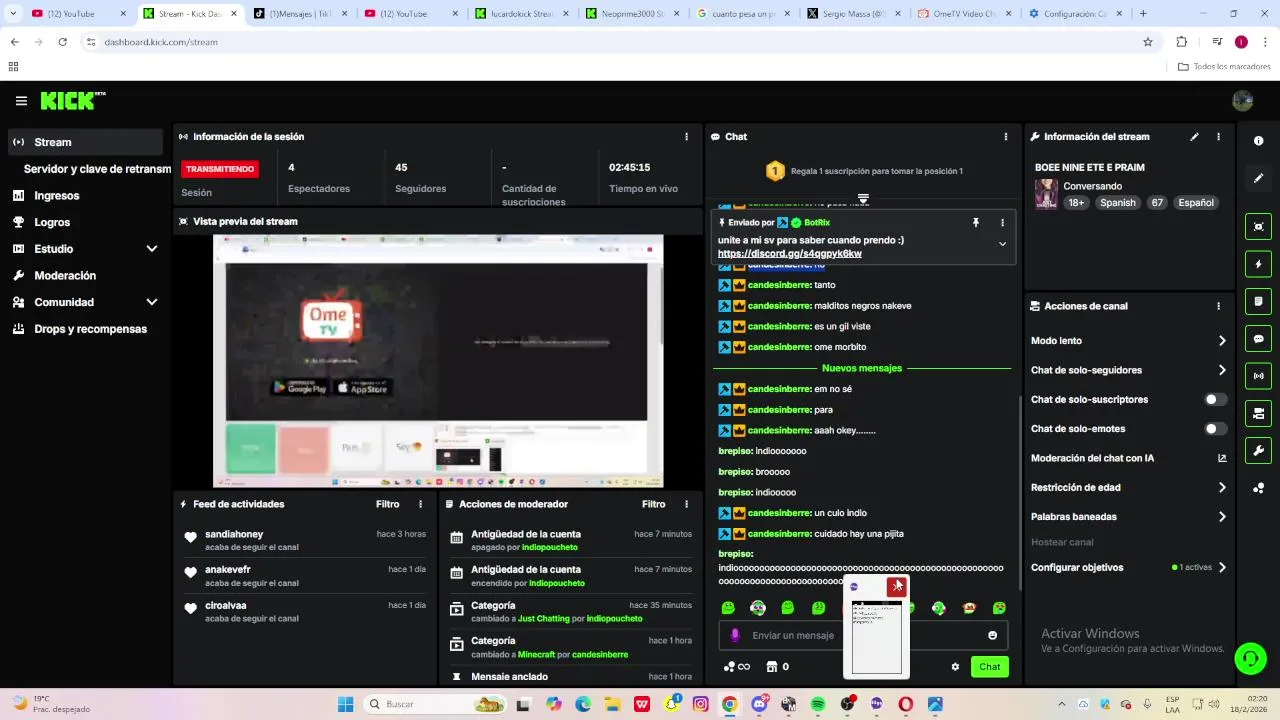Click the info icon in right toolbar
This screenshot has width=1280, height=720.
1258,141
